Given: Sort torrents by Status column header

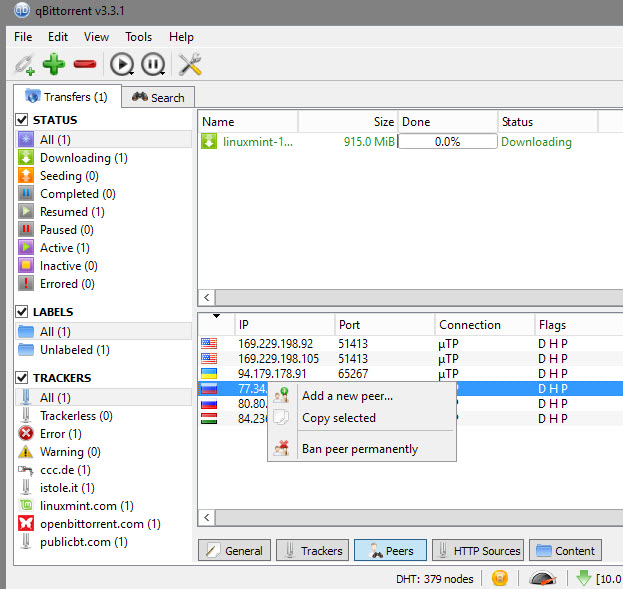Looking at the screenshot, I should pos(548,122).
